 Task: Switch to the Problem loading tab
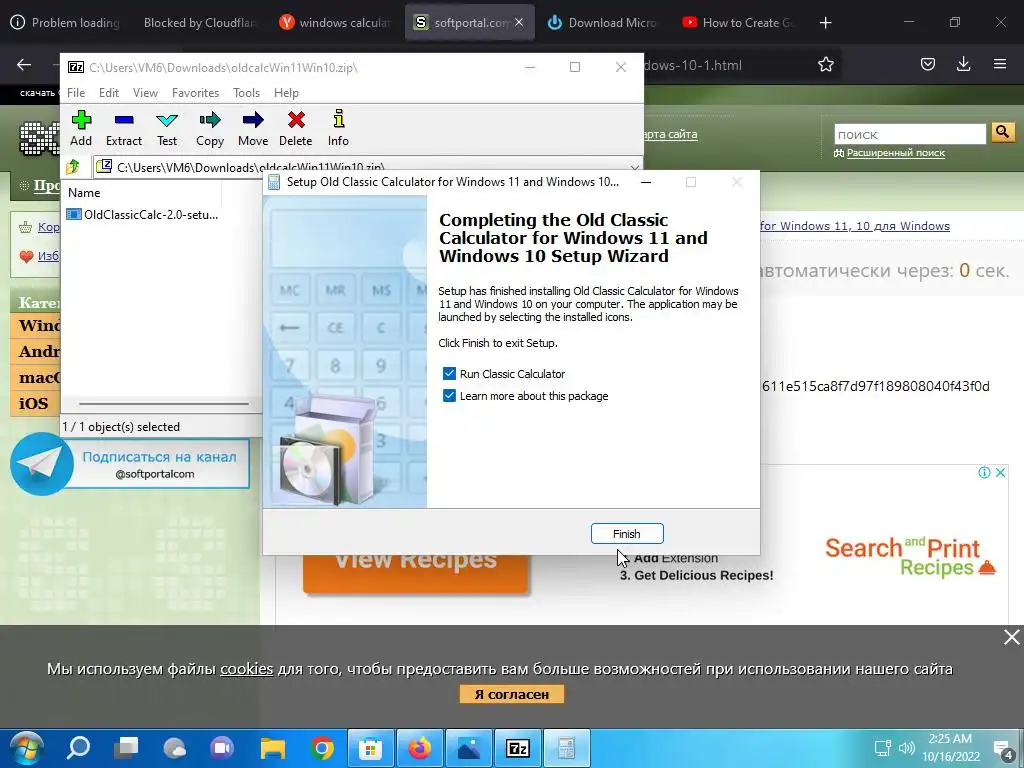click(x=65, y=23)
